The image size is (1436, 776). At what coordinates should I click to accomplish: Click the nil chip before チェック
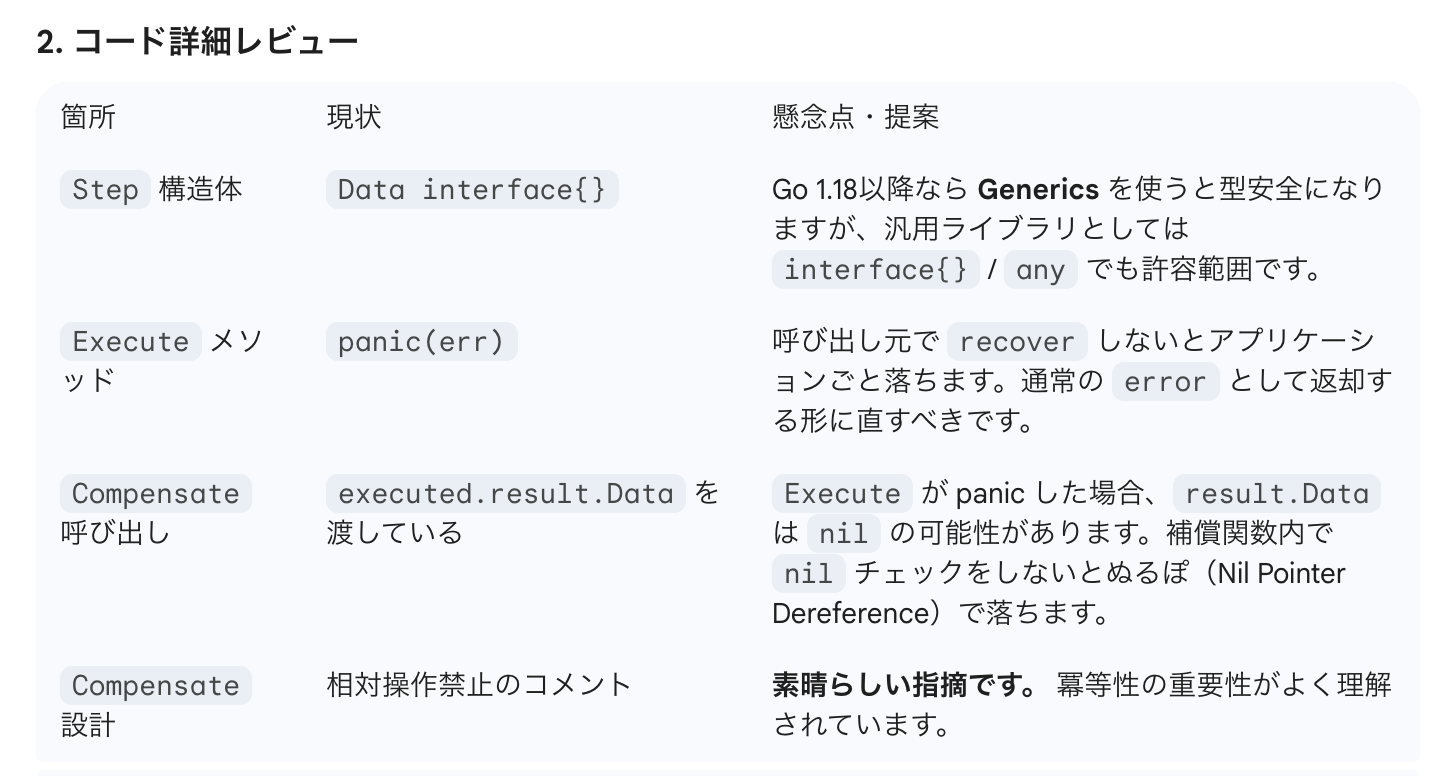[x=808, y=574]
